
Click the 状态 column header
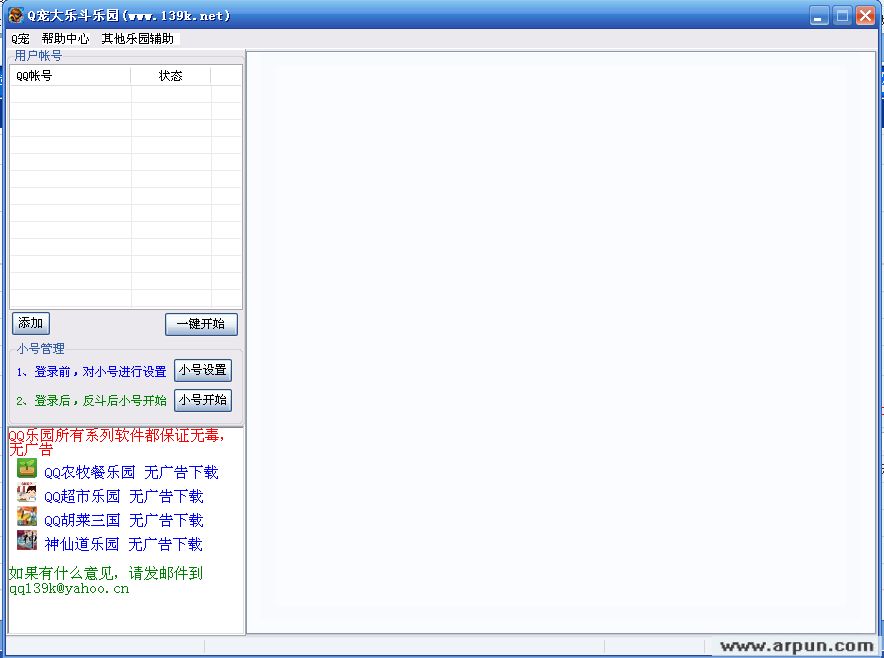(170, 76)
